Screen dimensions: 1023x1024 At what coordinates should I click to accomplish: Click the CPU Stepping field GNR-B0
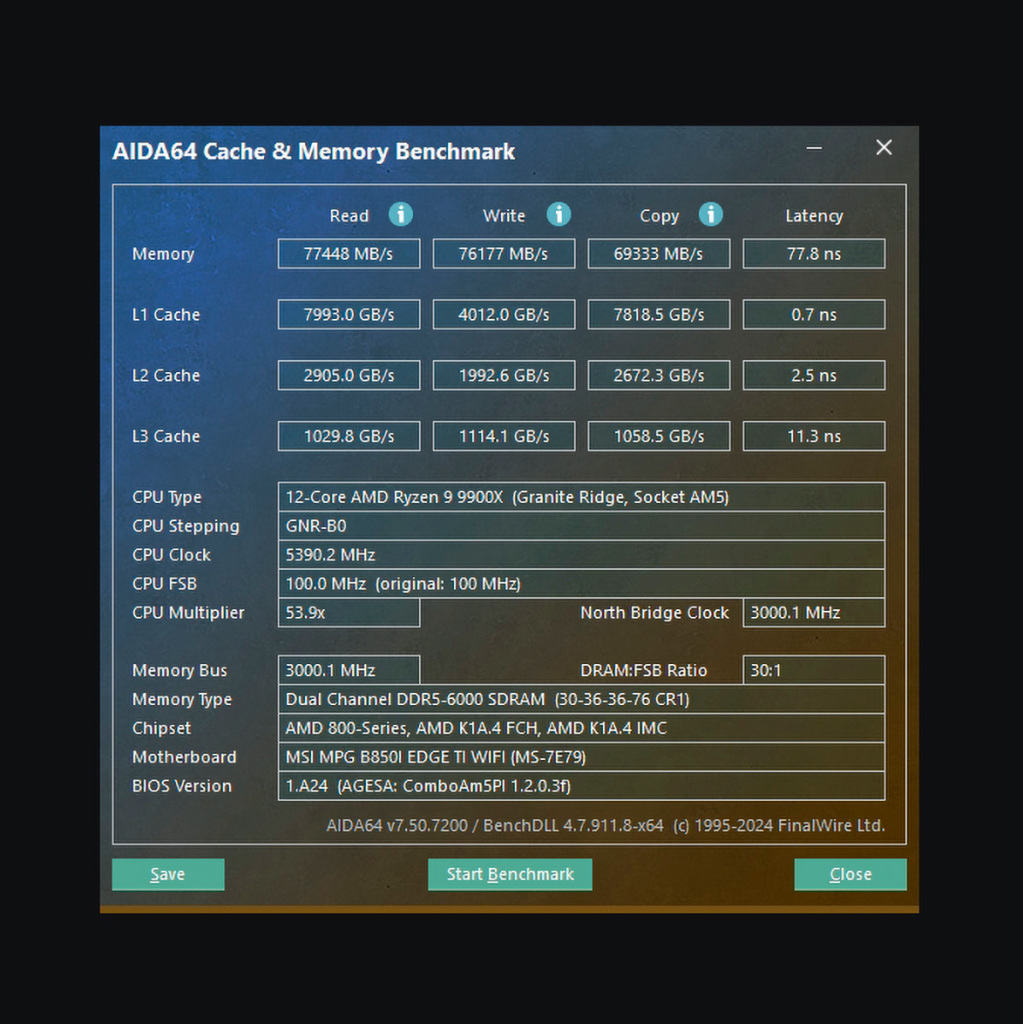(x=581, y=526)
